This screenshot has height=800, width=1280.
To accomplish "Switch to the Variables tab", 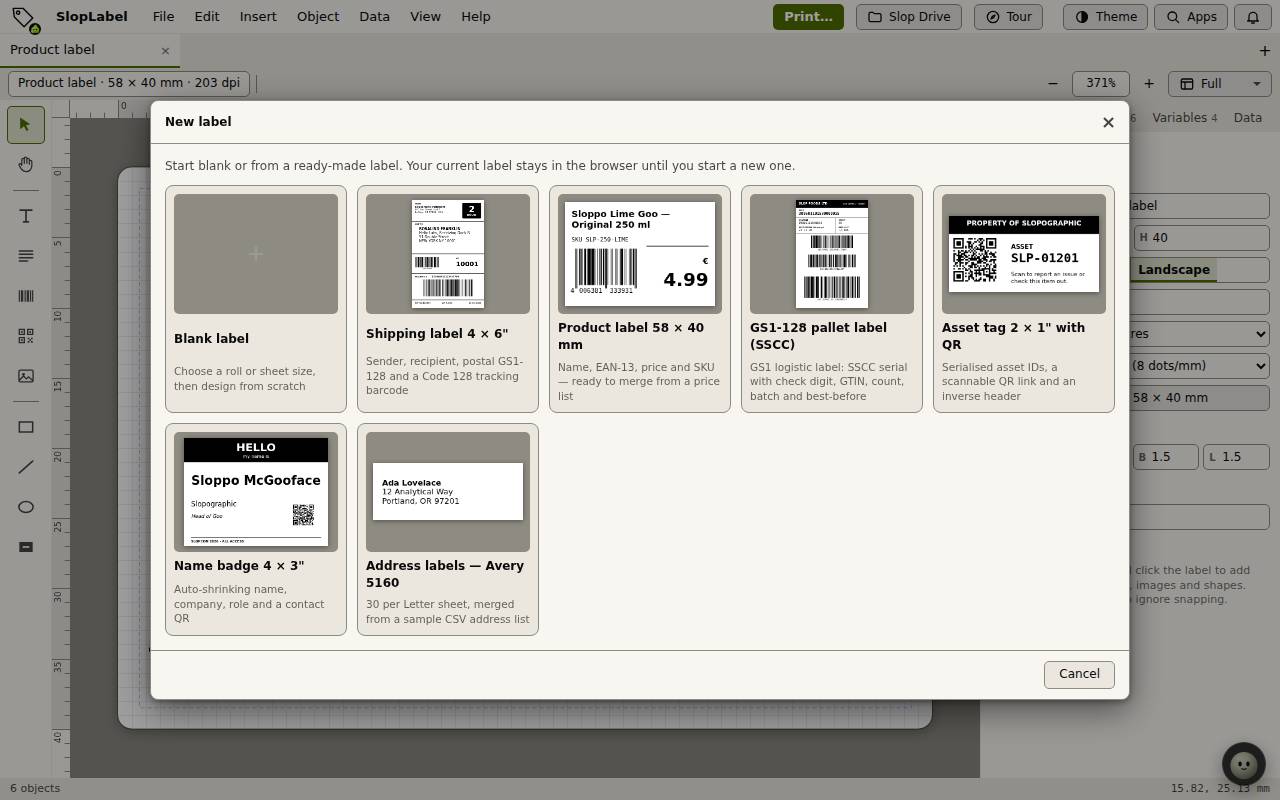I will pyautogui.click(x=1184, y=118).
